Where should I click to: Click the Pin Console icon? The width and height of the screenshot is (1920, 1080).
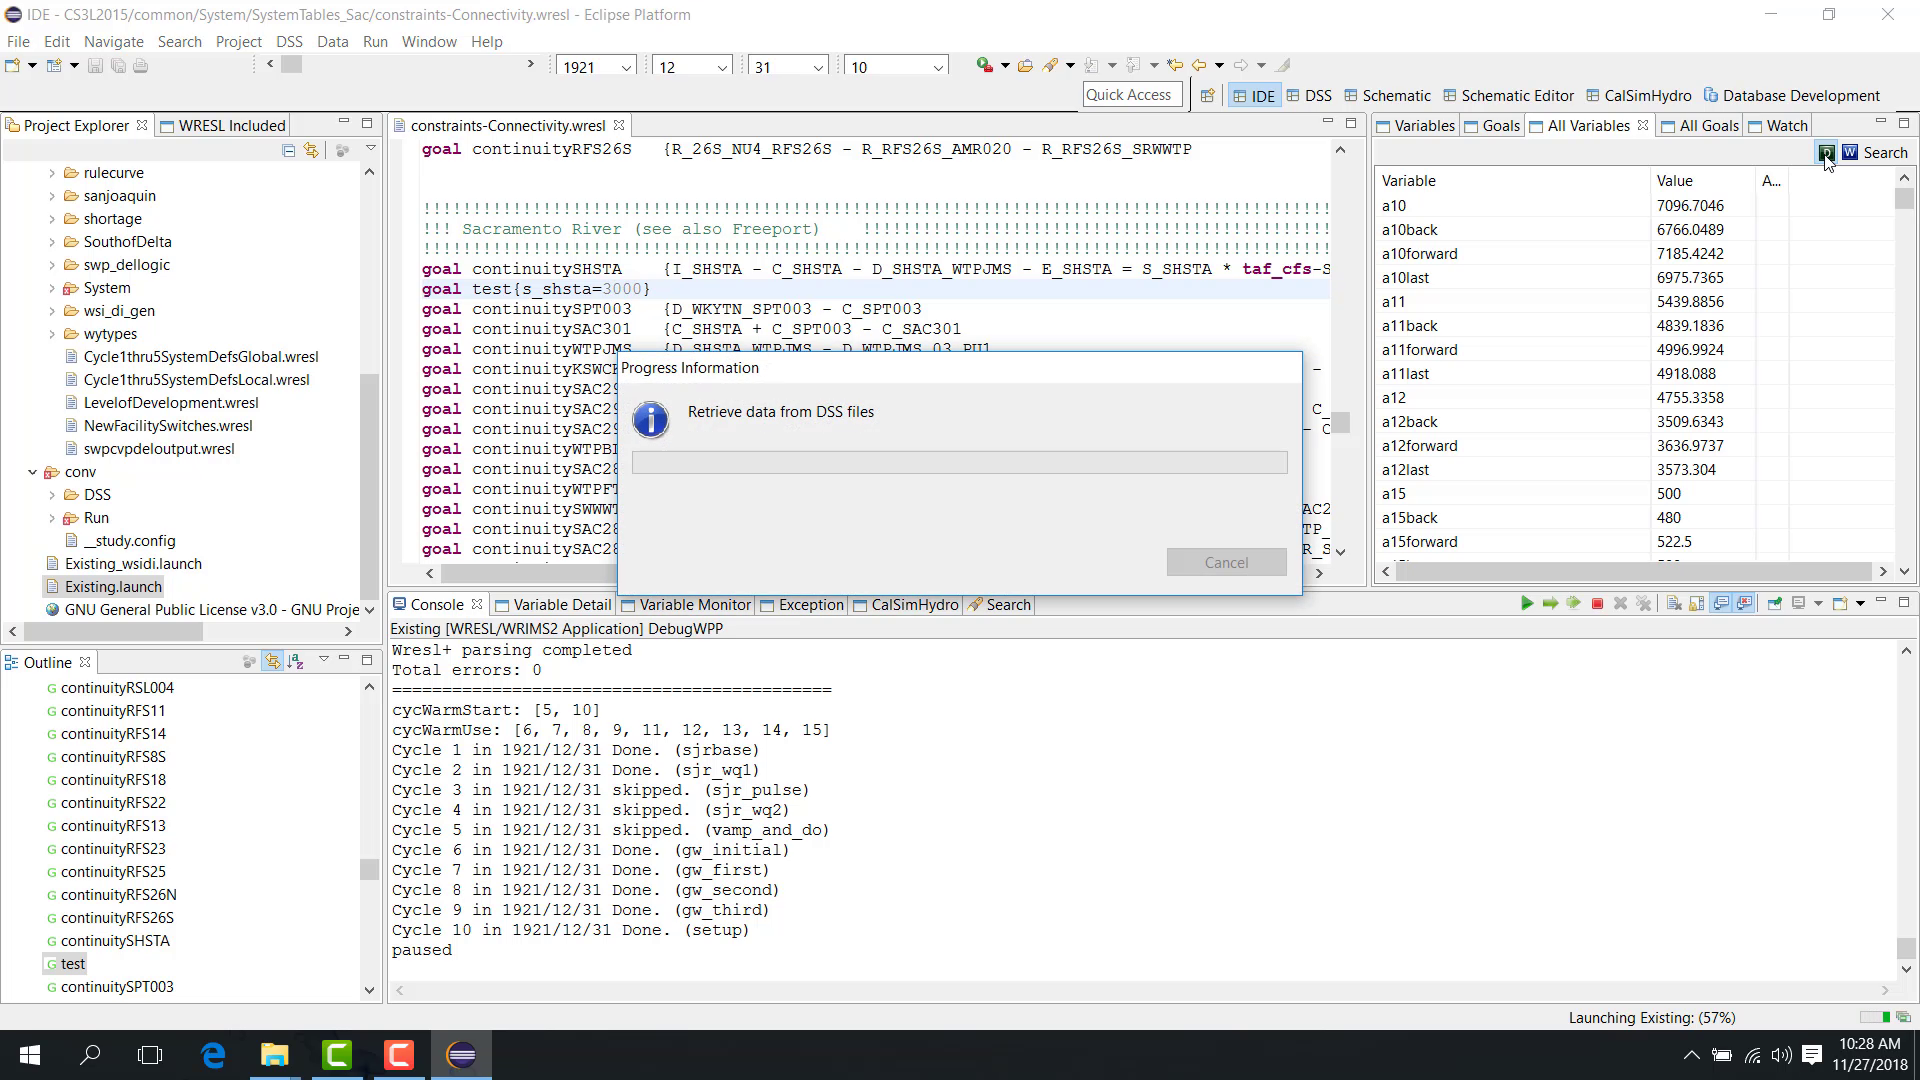pos(1775,604)
